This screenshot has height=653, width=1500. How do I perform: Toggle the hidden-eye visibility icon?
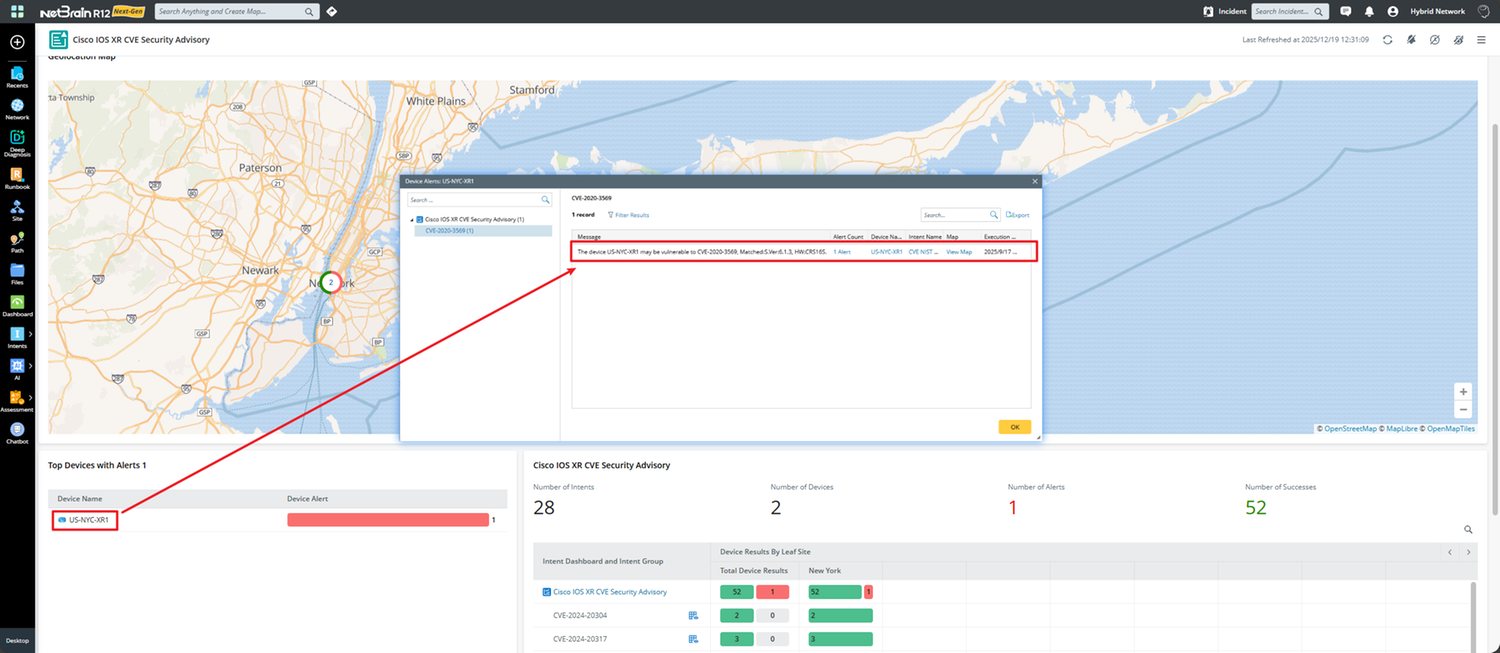click(x=1458, y=40)
